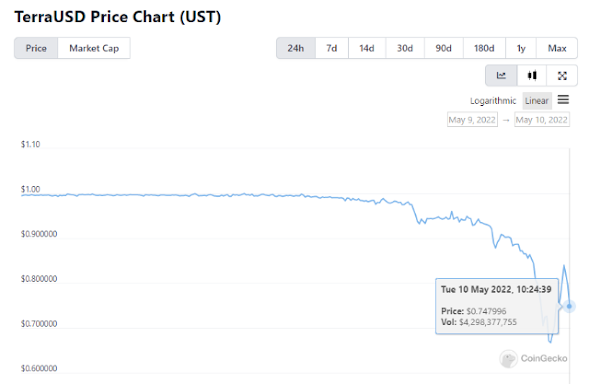
Task: Show the Max time range
Action: [557, 48]
